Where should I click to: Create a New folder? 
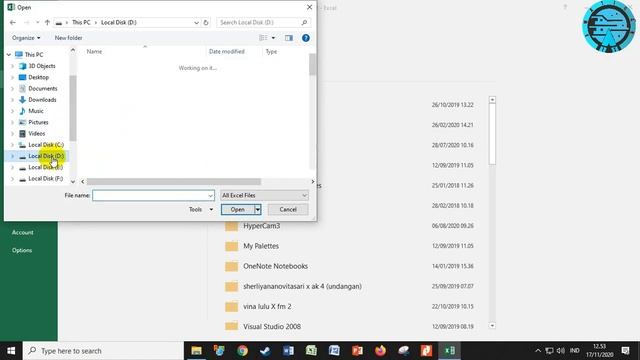69,38
